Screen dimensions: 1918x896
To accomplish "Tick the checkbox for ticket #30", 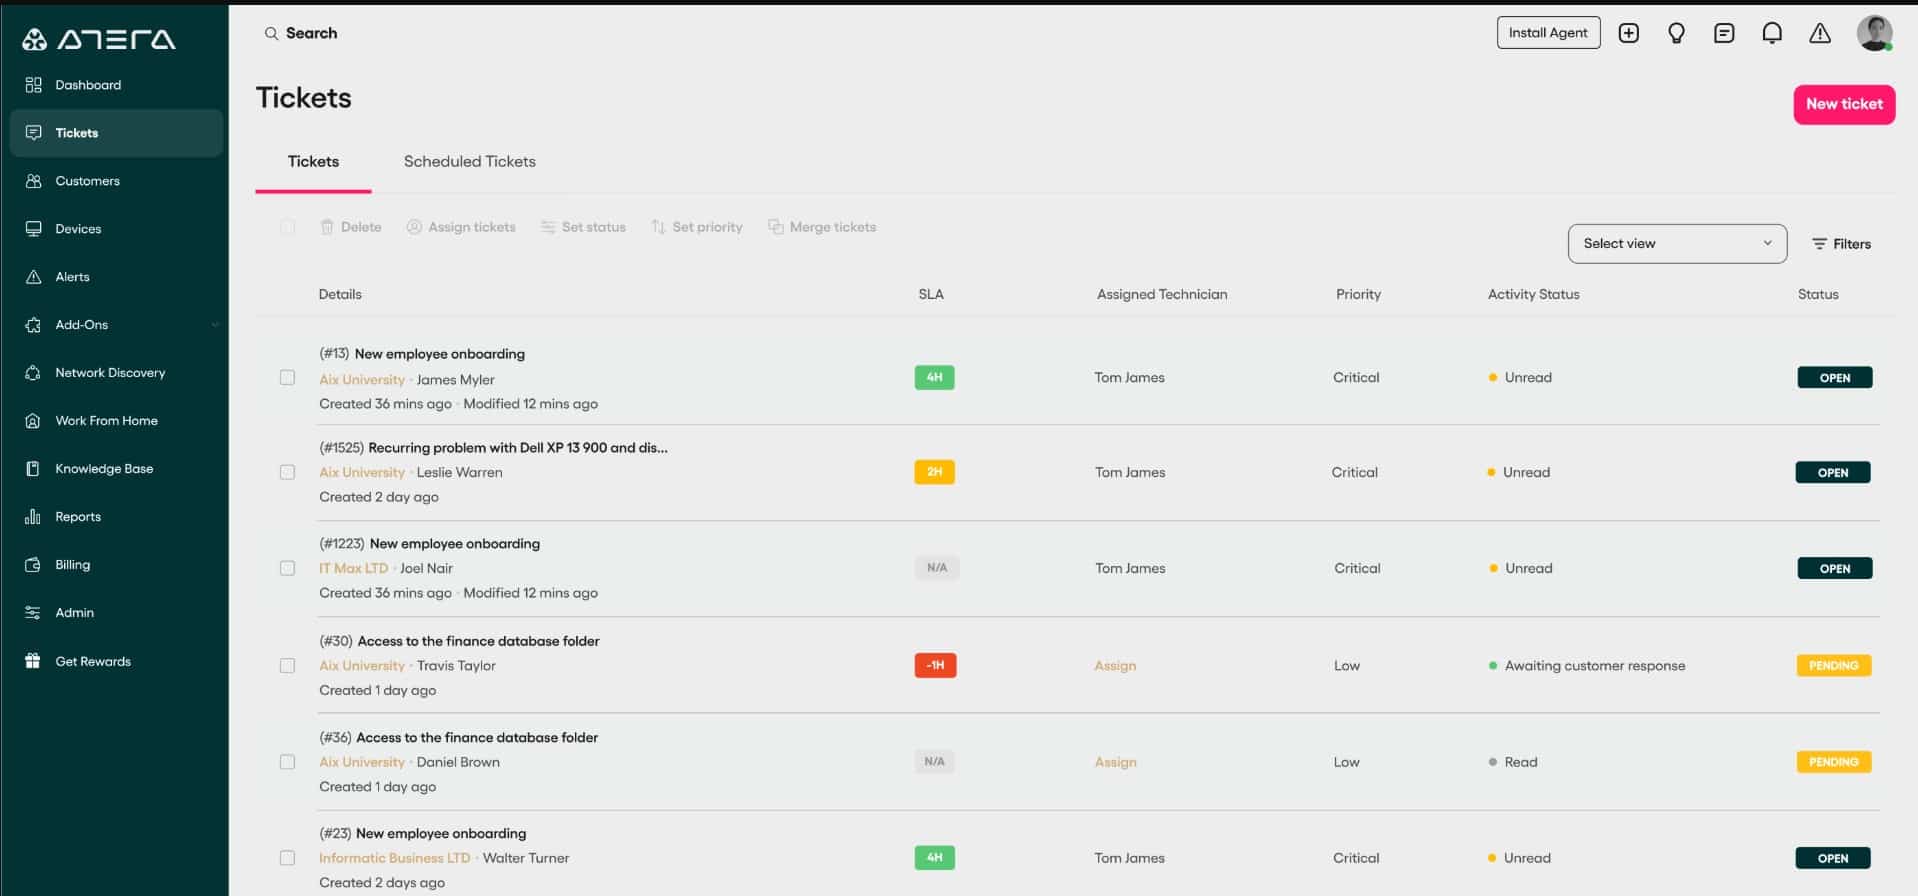I will [x=287, y=666].
